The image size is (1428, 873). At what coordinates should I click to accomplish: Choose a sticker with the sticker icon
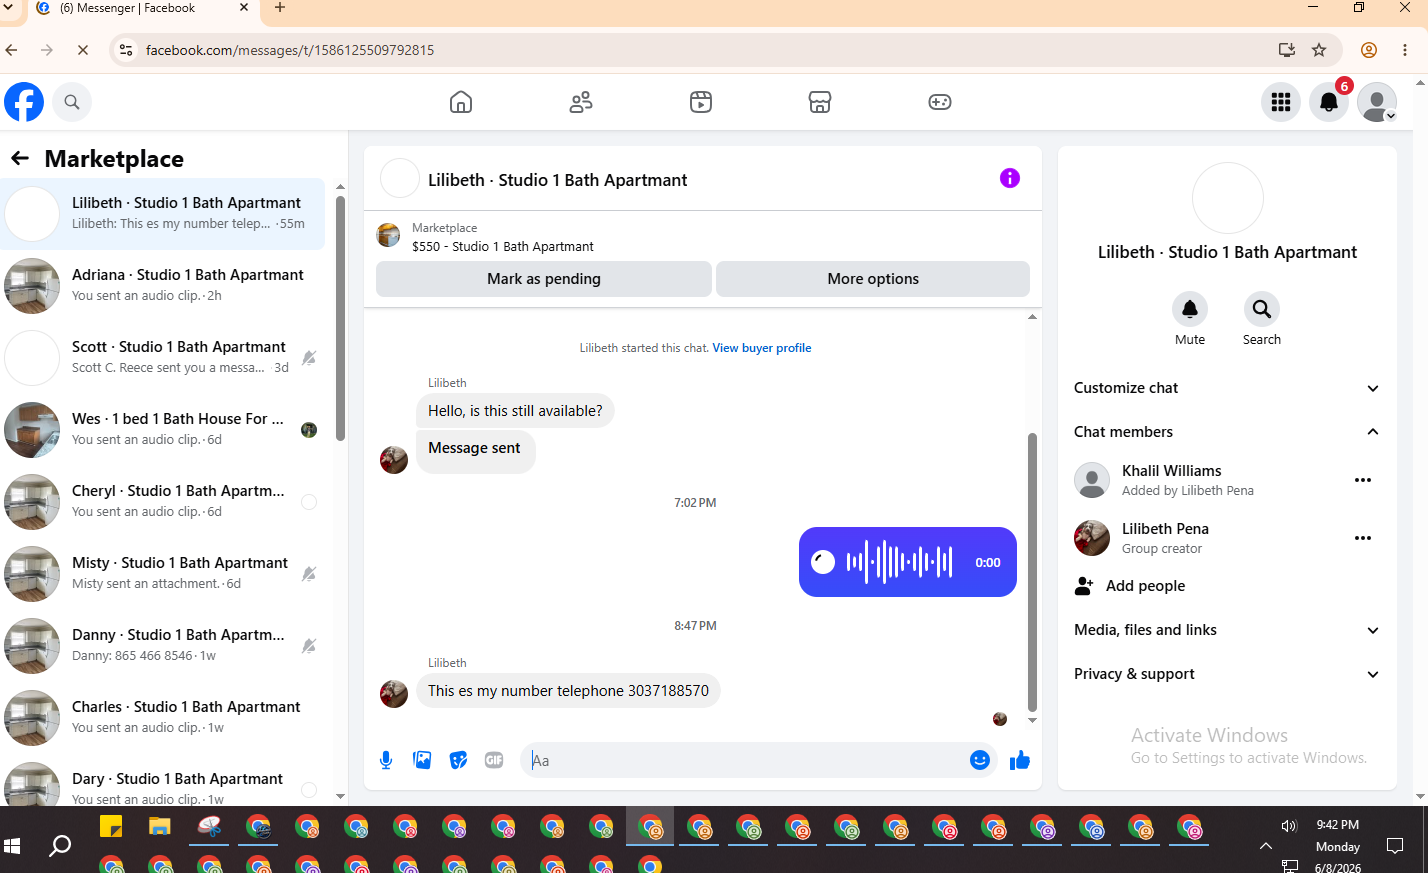coord(458,761)
